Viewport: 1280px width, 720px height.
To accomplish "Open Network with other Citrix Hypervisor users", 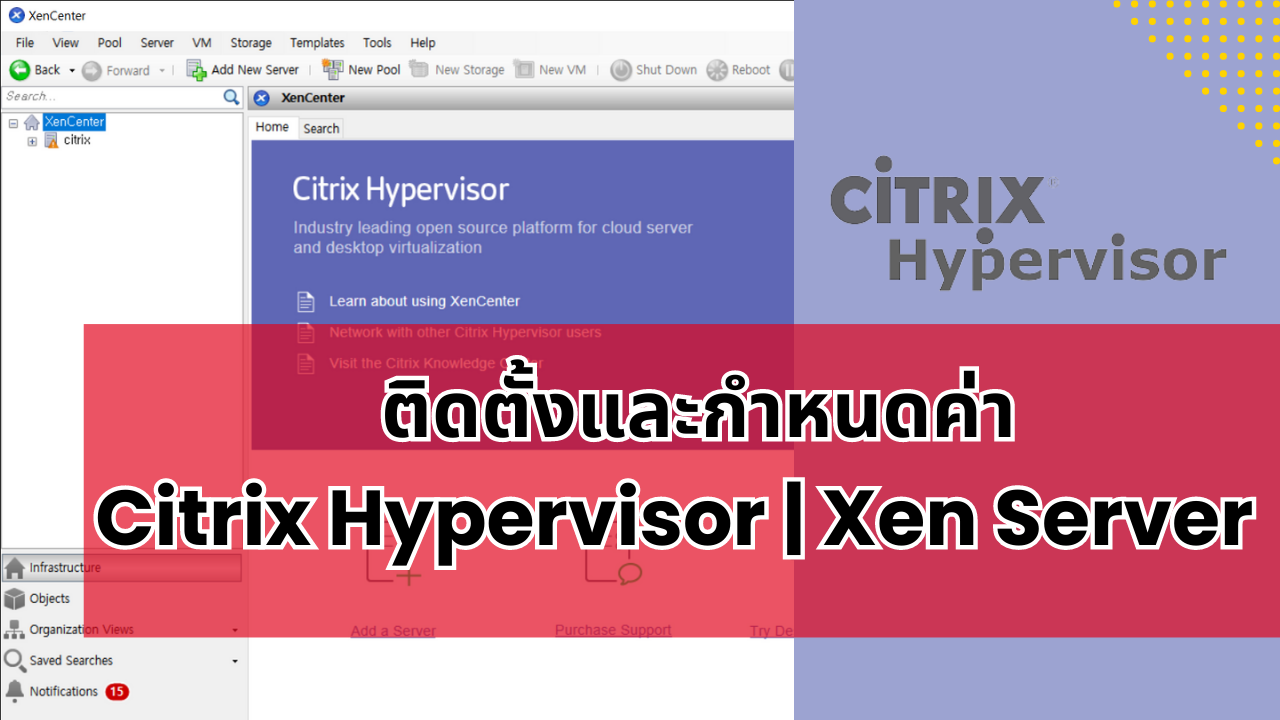I will click(x=465, y=332).
